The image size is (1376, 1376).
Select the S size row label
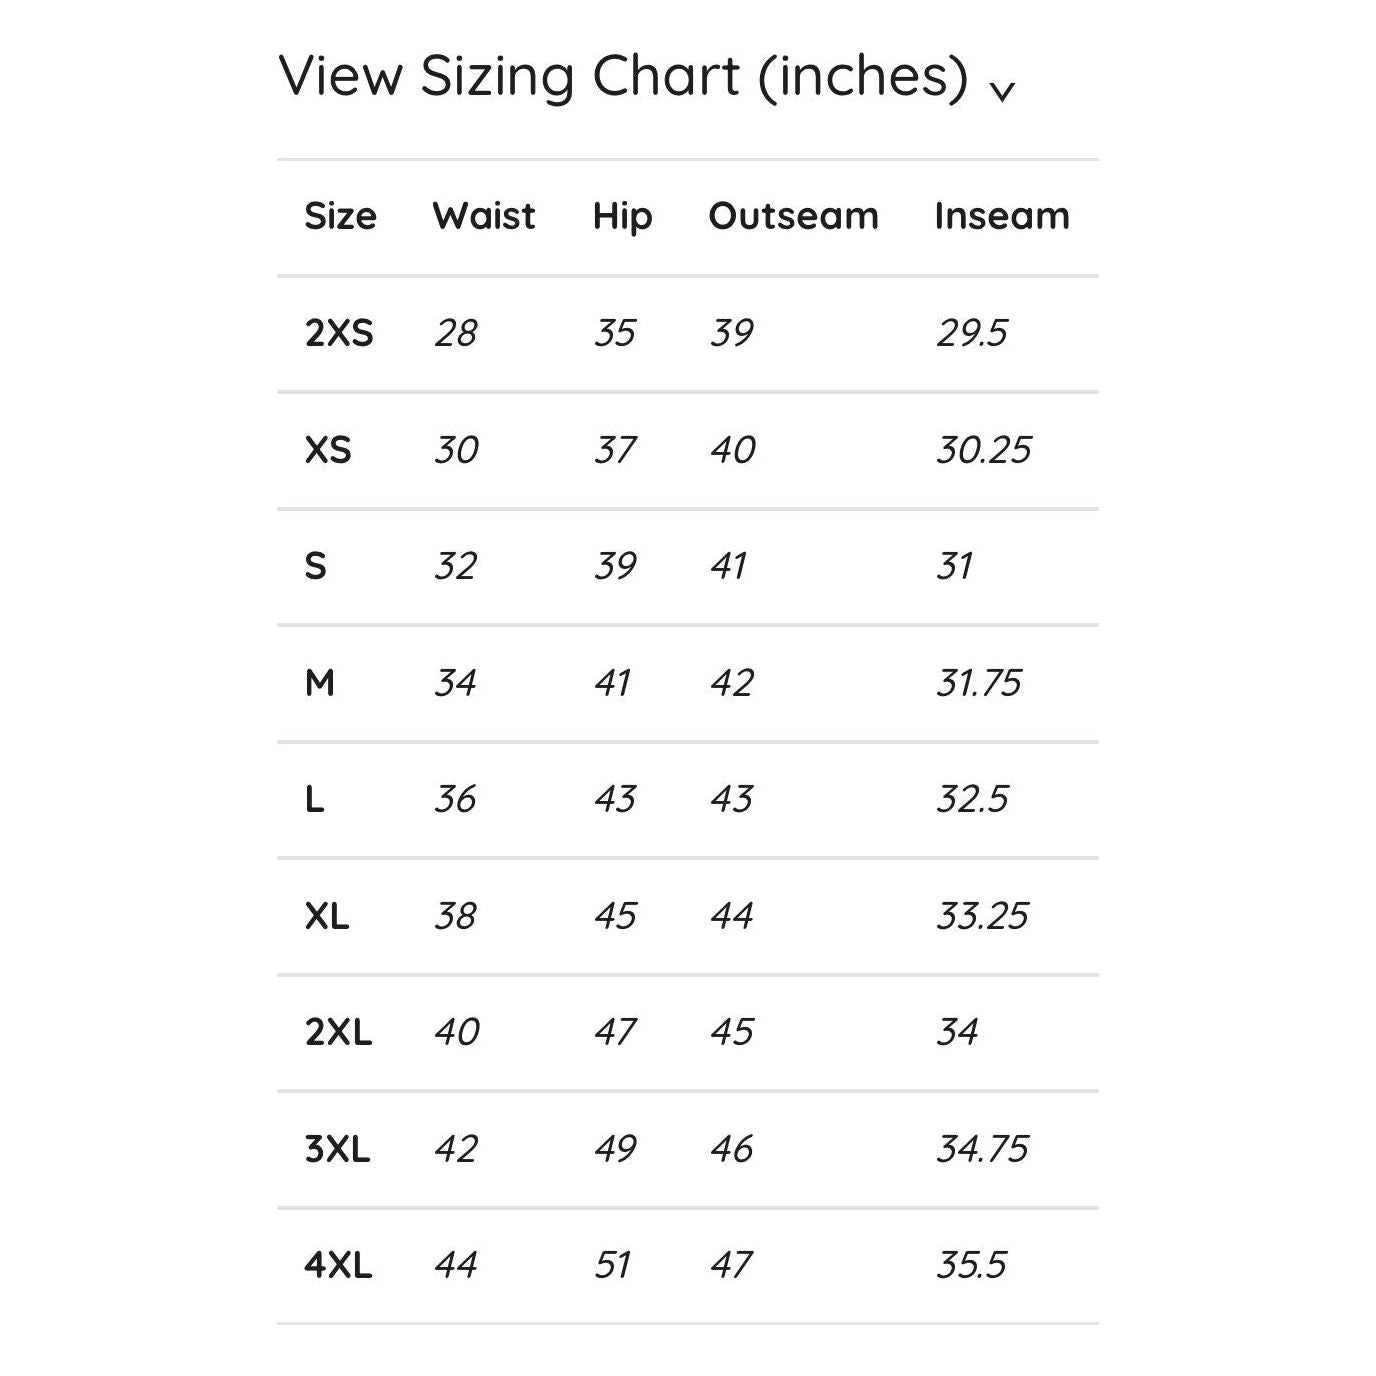pos(315,566)
